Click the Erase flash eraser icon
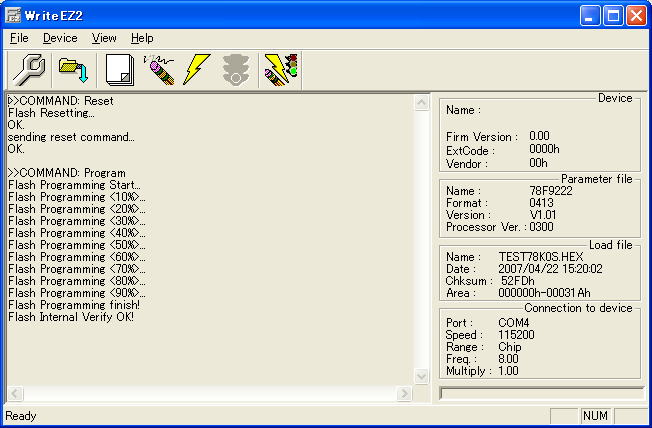Viewport: 652px width, 428px height. coord(159,69)
